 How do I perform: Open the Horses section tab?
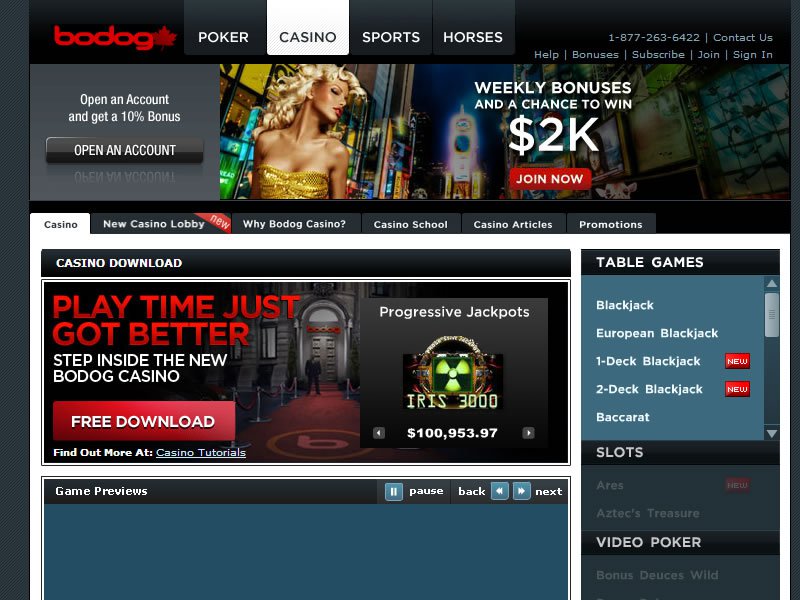[x=473, y=28]
